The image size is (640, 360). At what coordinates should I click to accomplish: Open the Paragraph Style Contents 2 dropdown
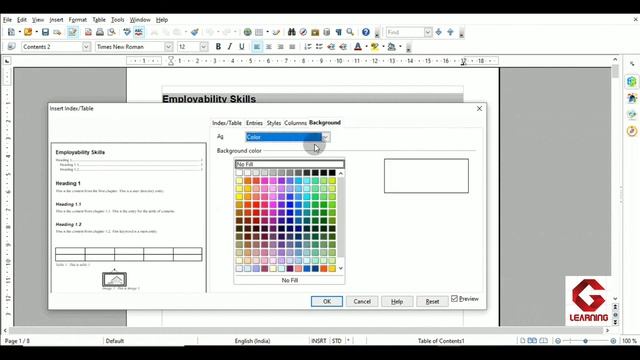86,47
